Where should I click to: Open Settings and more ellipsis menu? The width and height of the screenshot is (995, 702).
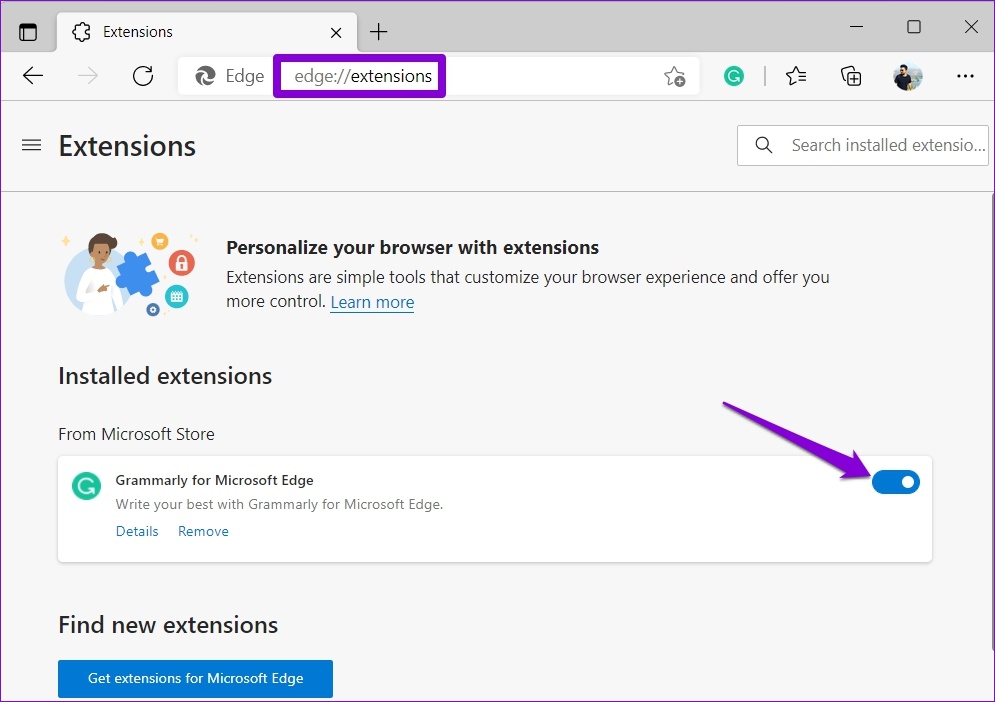point(965,76)
